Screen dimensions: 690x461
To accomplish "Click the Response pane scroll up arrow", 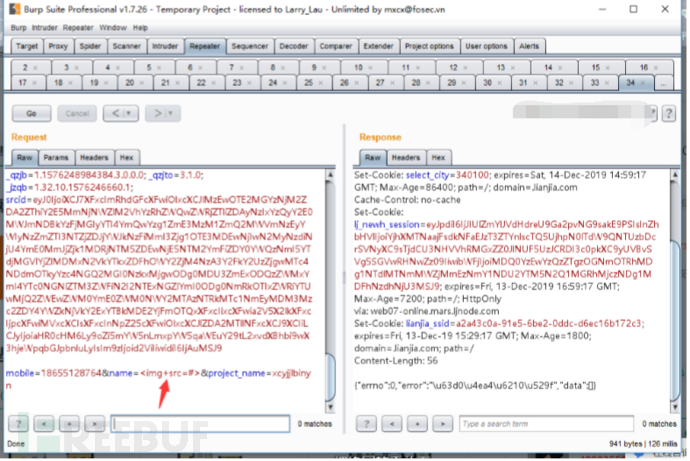I will pyautogui.click(x=675, y=175).
